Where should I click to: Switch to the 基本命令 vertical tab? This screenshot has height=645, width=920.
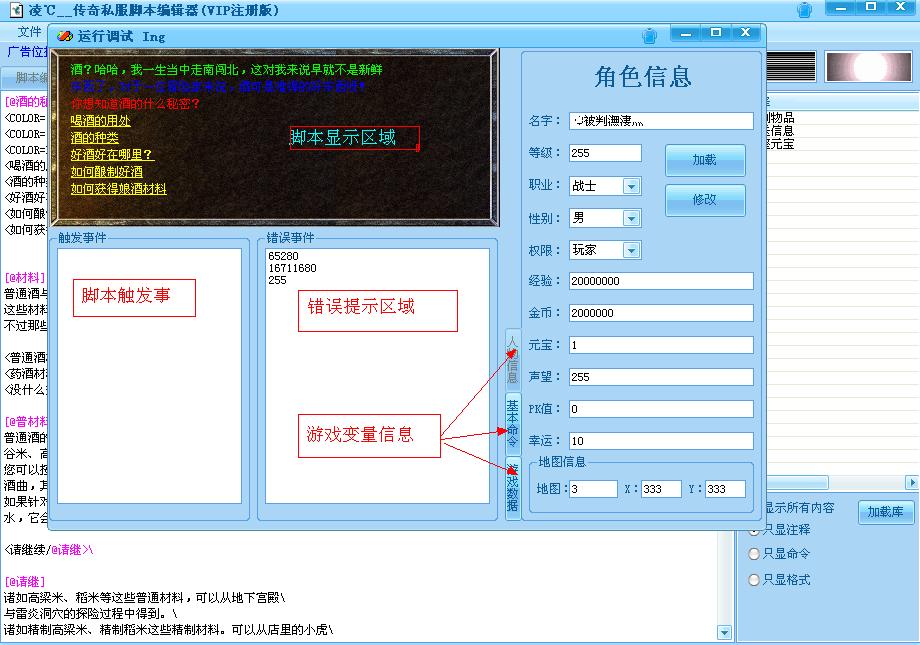point(512,421)
